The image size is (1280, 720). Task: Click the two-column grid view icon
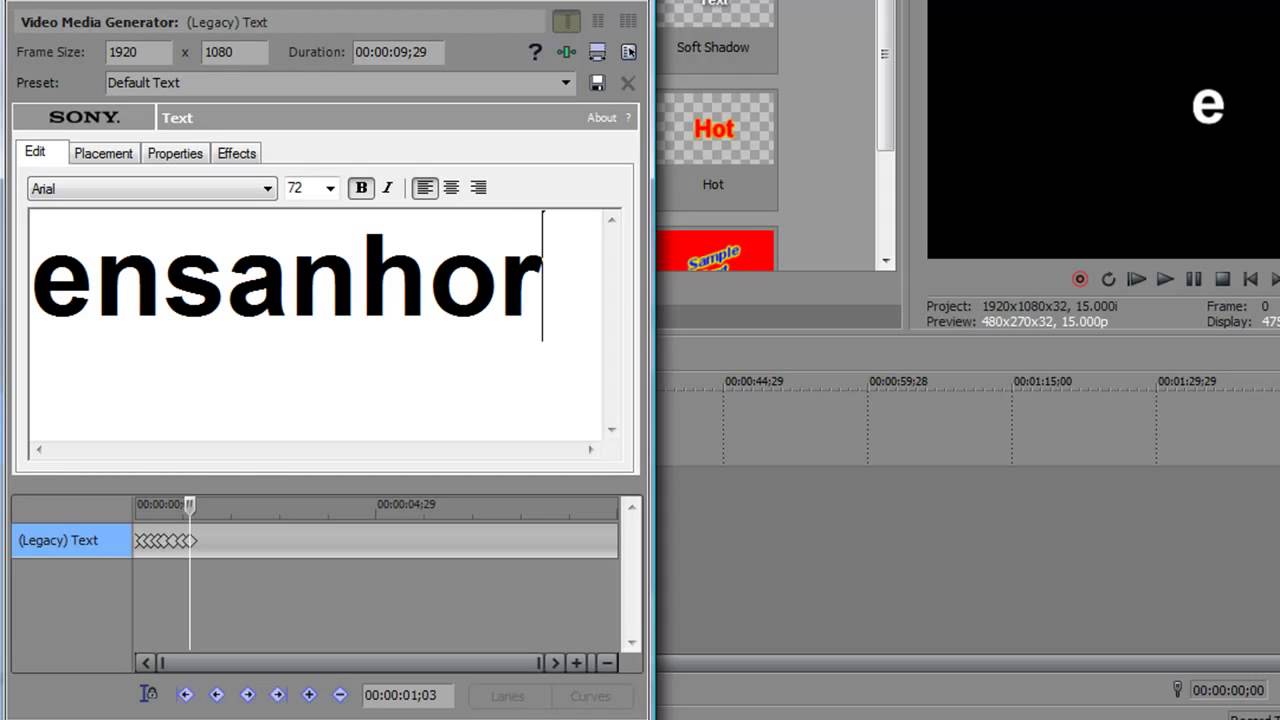(598, 21)
